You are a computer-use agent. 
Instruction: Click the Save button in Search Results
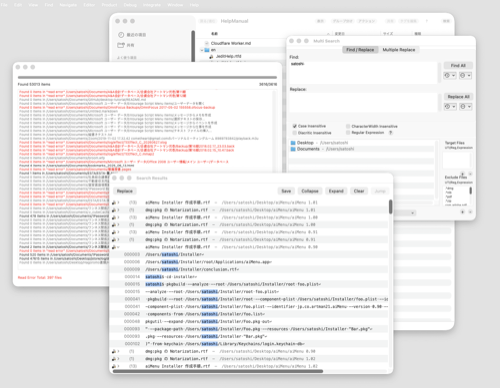286,191
